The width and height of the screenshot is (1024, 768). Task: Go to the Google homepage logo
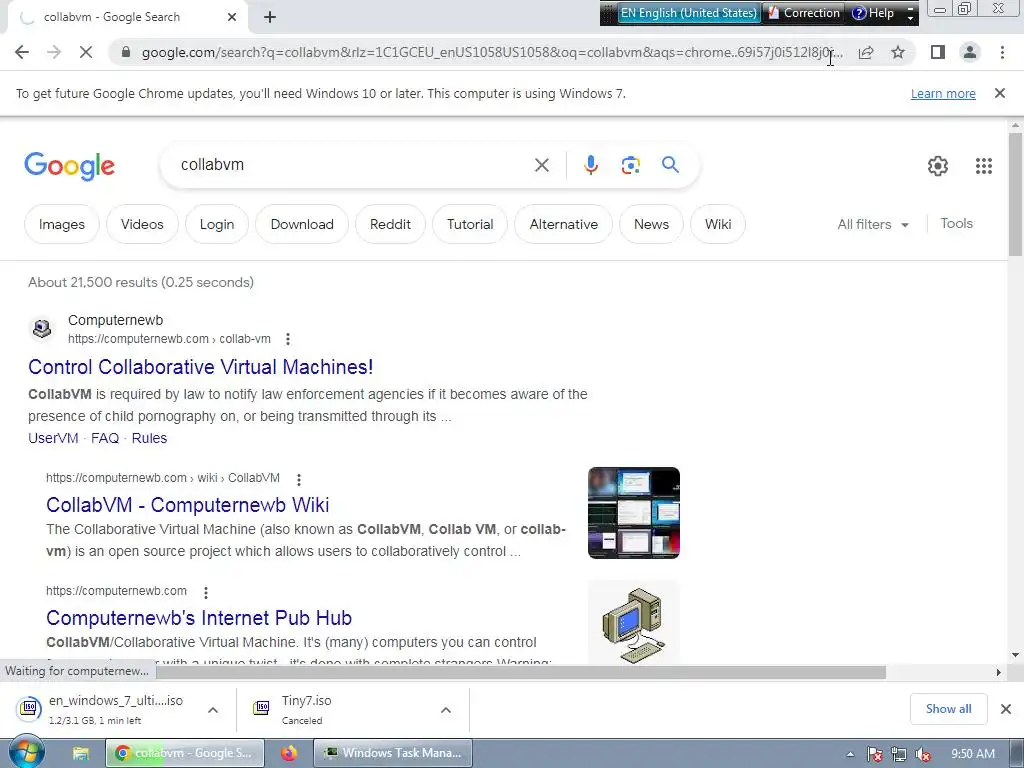[69, 166]
